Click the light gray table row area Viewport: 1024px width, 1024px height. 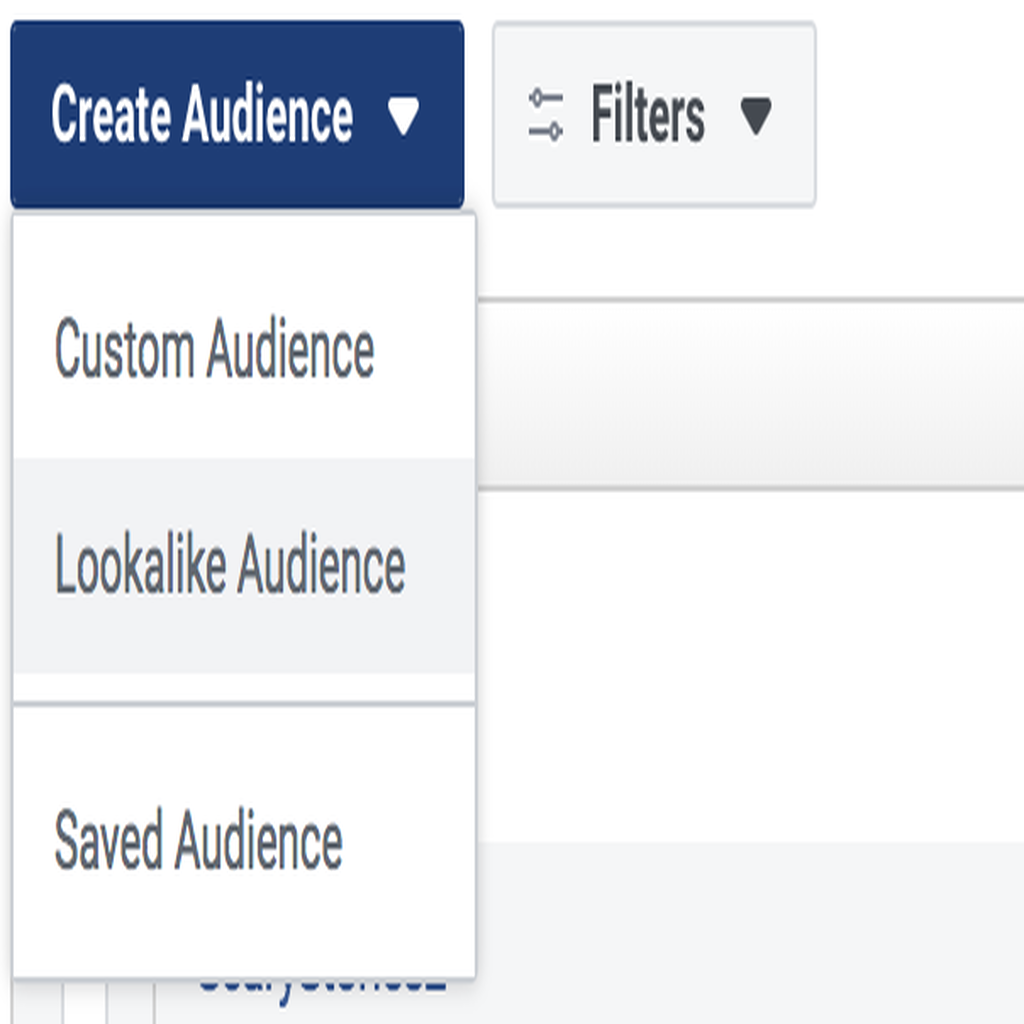750,933
